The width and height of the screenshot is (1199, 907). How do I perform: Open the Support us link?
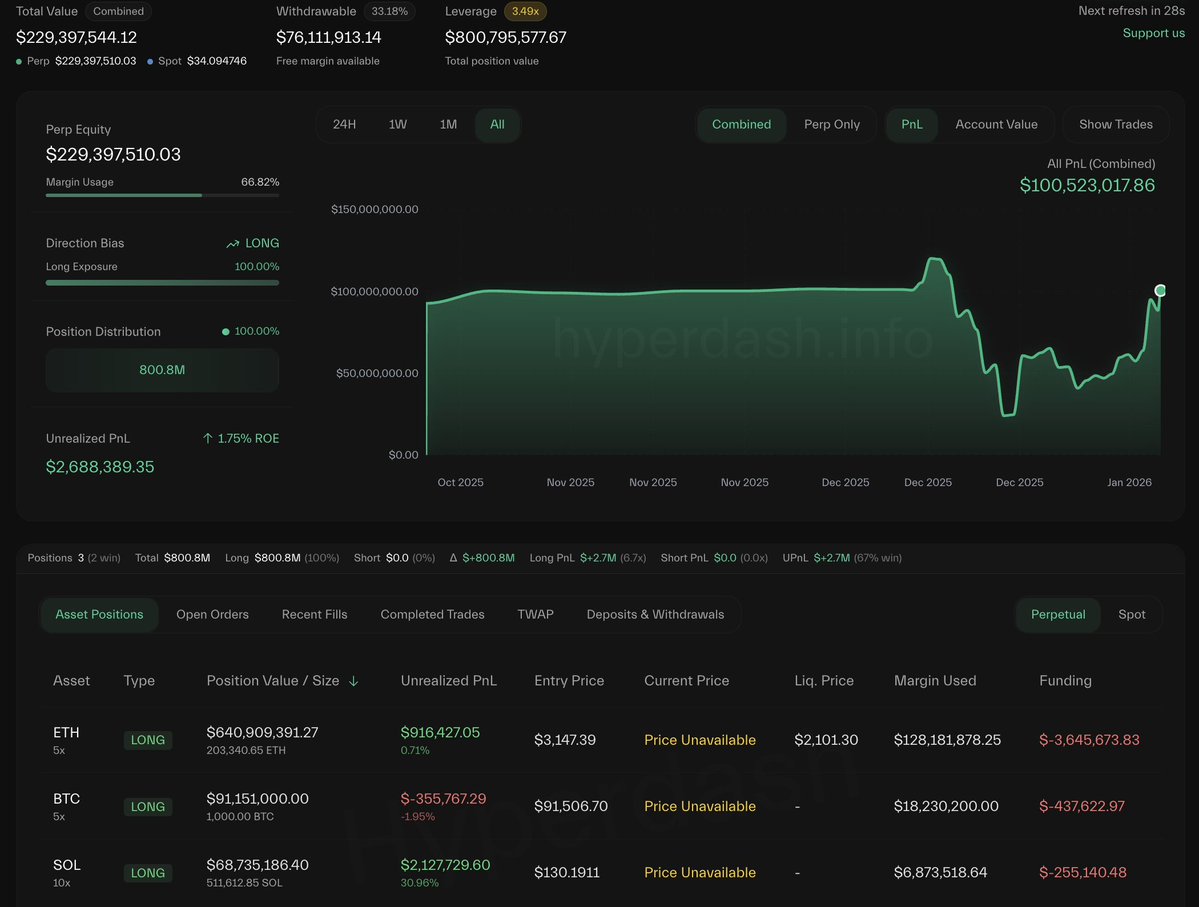pyautogui.click(x=1153, y=33)
